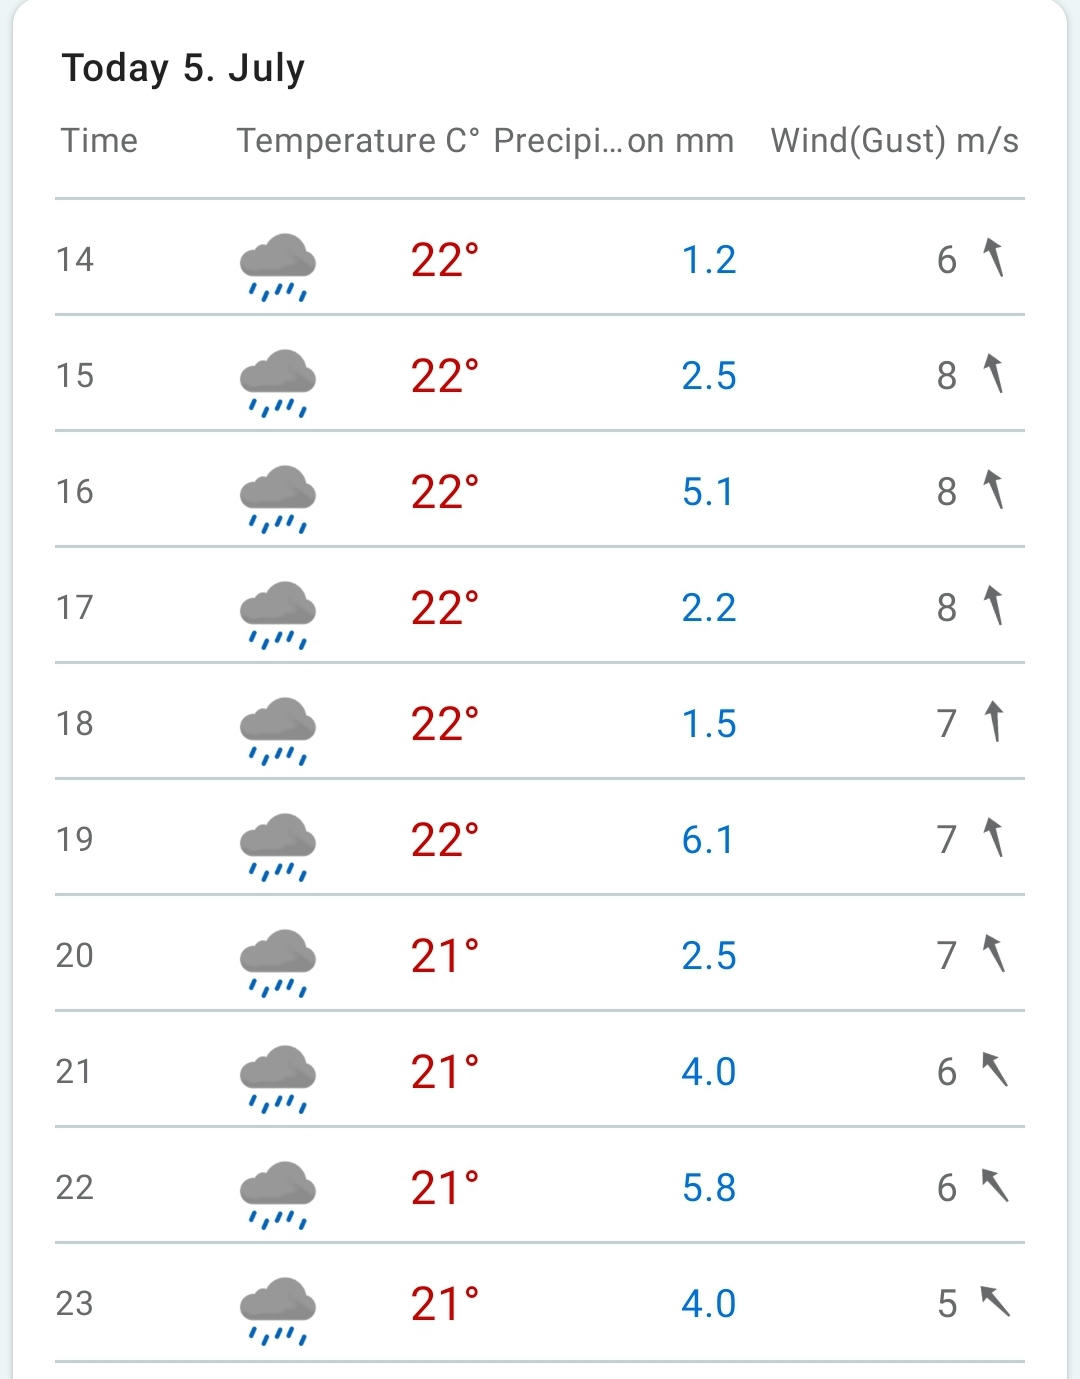Select the wind arrow in the hour 21 row
1080x1379 pixels.
(x=994, y=1070)
